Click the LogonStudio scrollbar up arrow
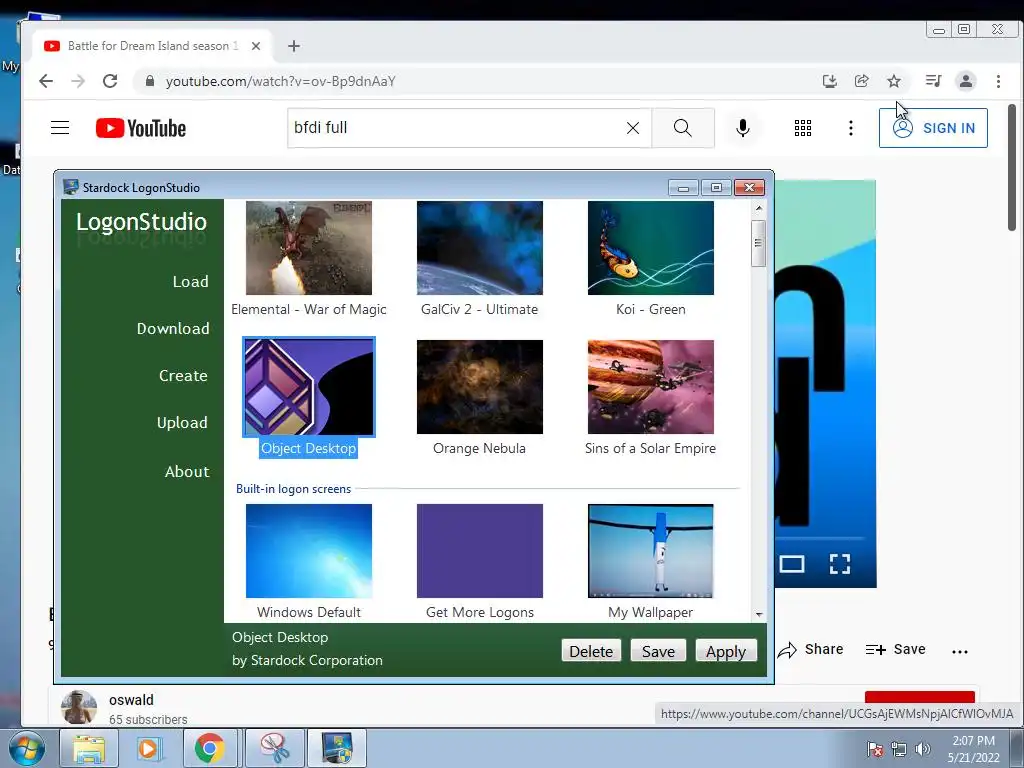This screenshot has width=1024, height=768. [x=758, y=208]
